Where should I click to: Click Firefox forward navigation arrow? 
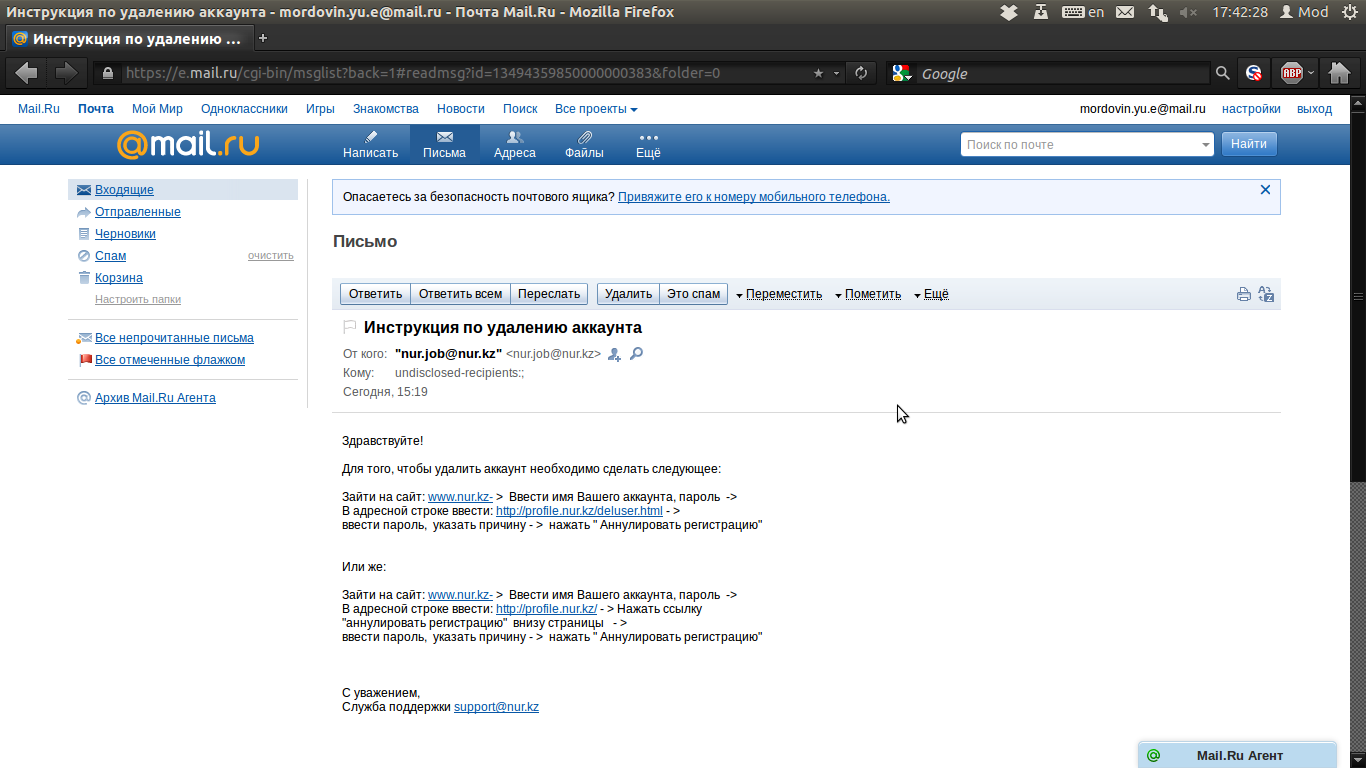point(65,73)
